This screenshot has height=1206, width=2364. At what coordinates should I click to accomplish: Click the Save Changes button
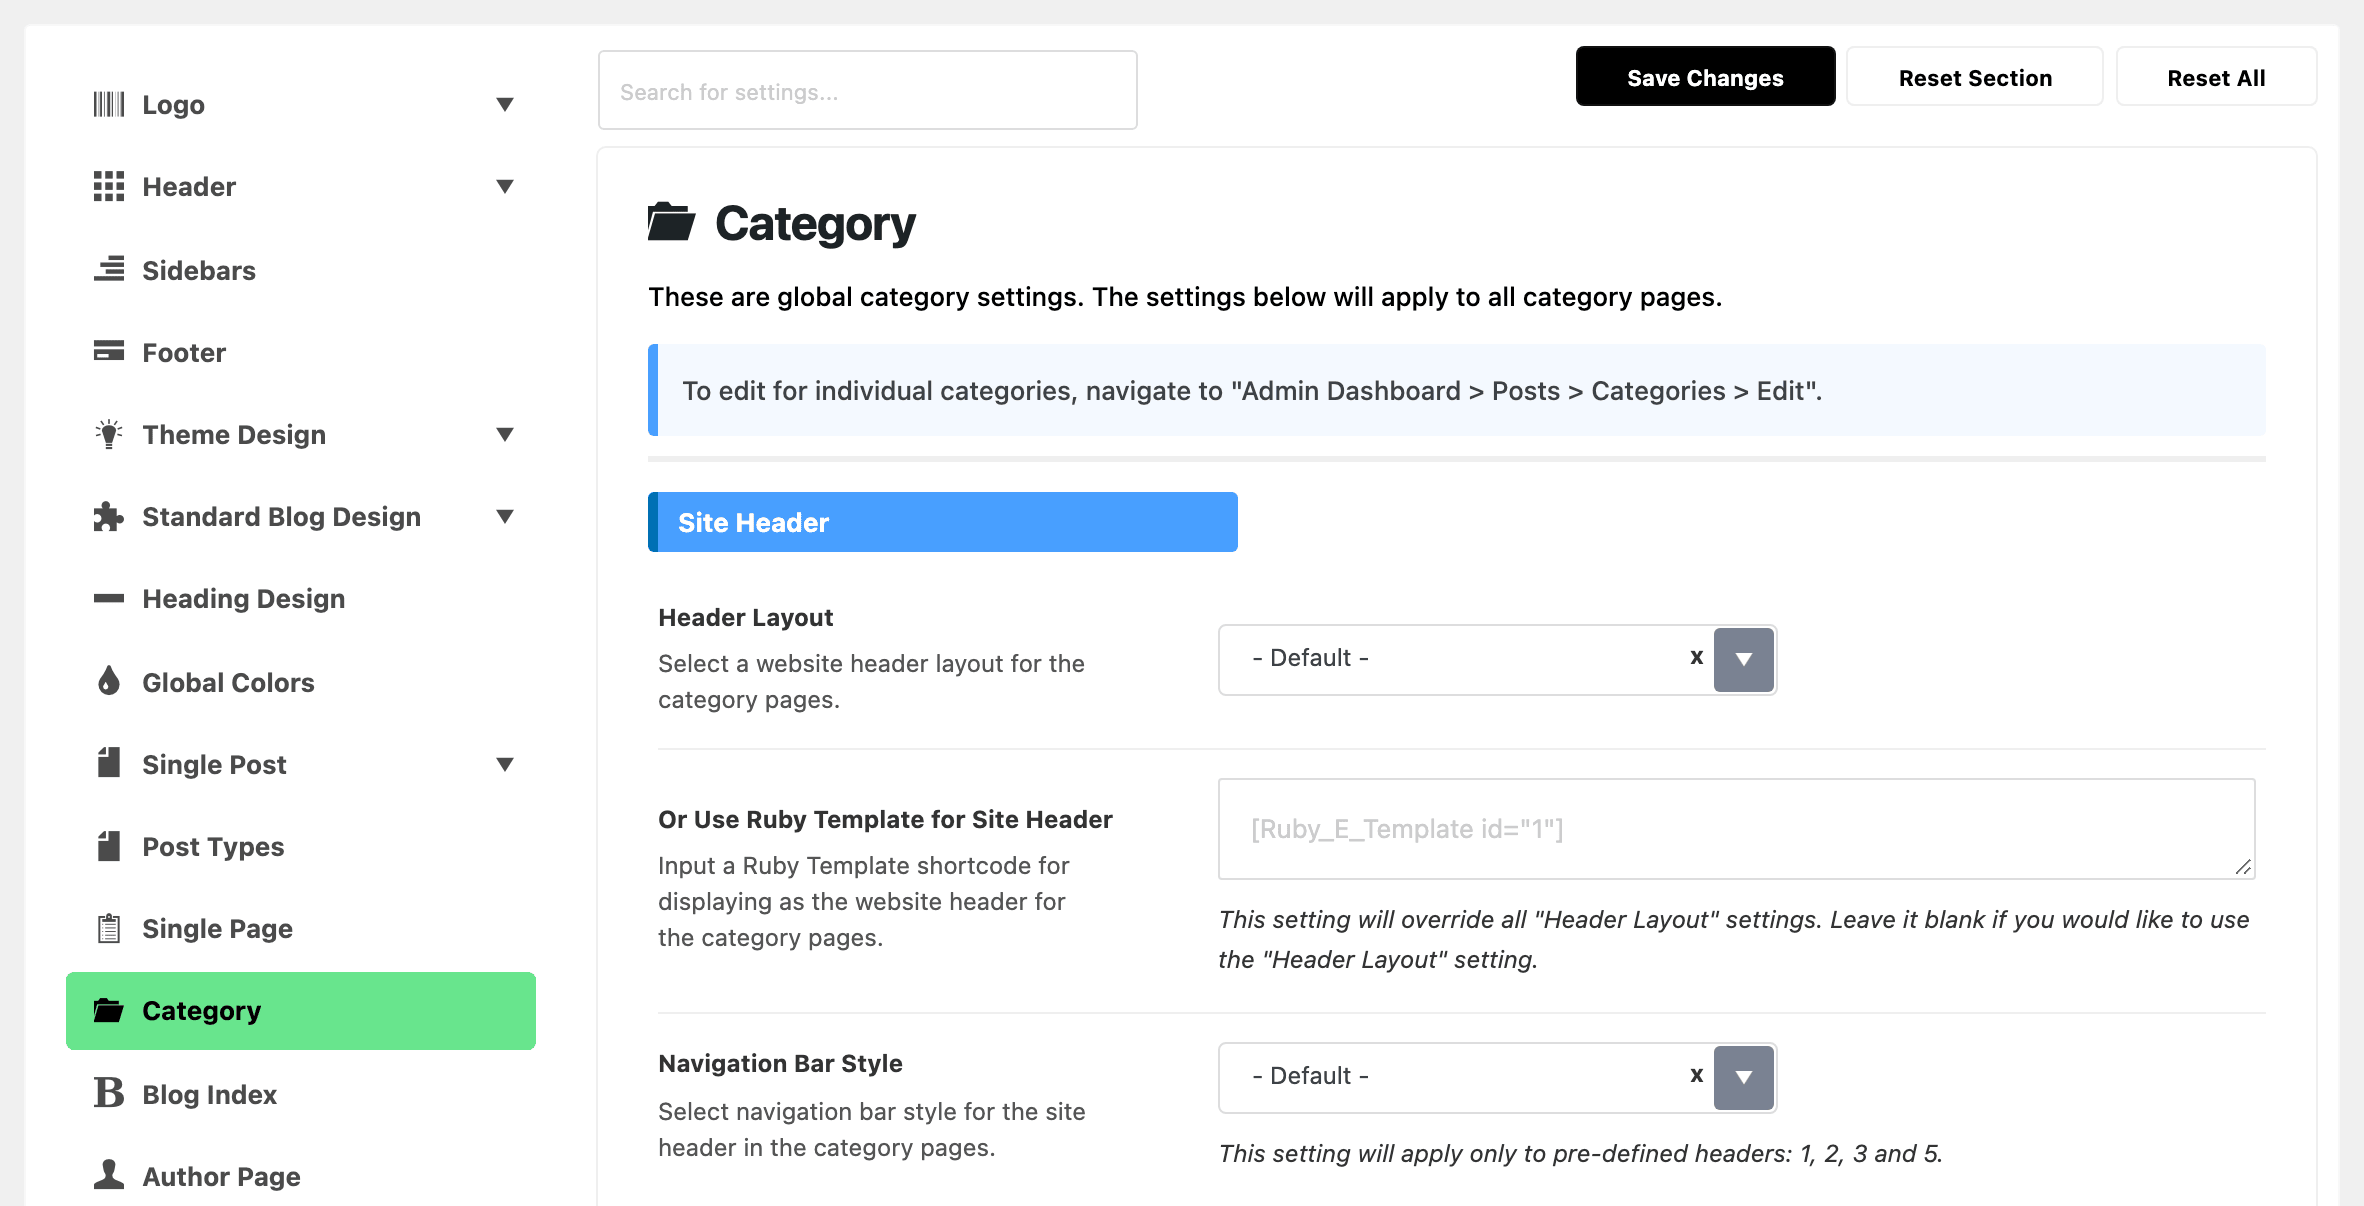[1705, 77]
